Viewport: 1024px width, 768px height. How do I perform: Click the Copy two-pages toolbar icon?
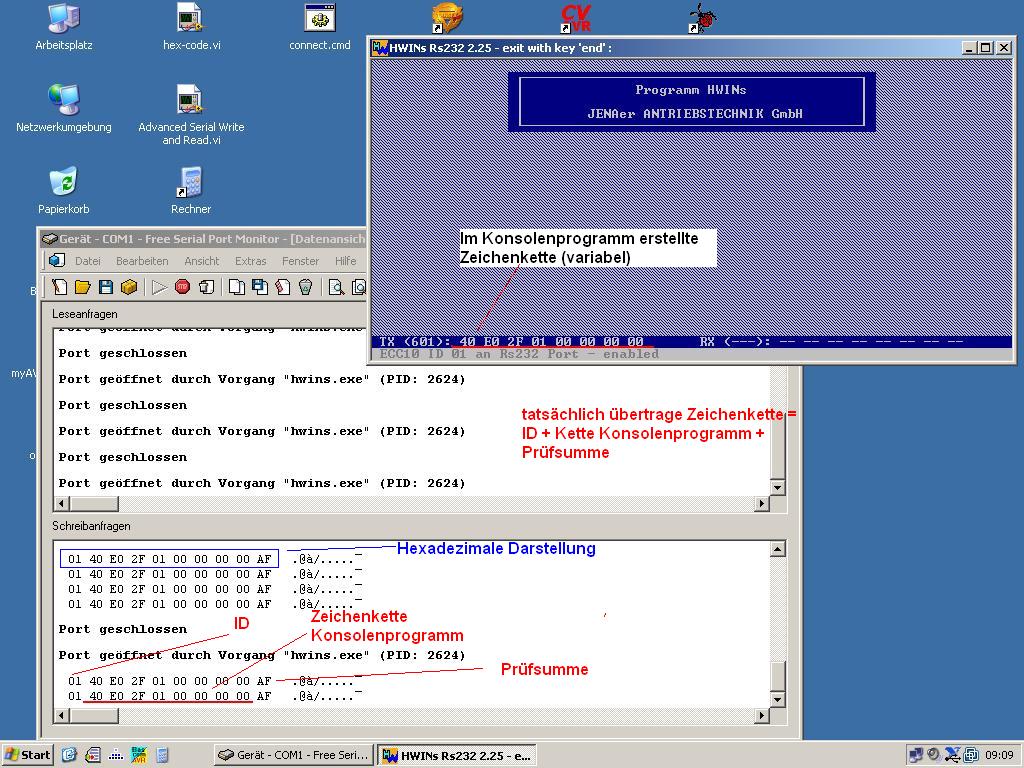tap(236, 287)
